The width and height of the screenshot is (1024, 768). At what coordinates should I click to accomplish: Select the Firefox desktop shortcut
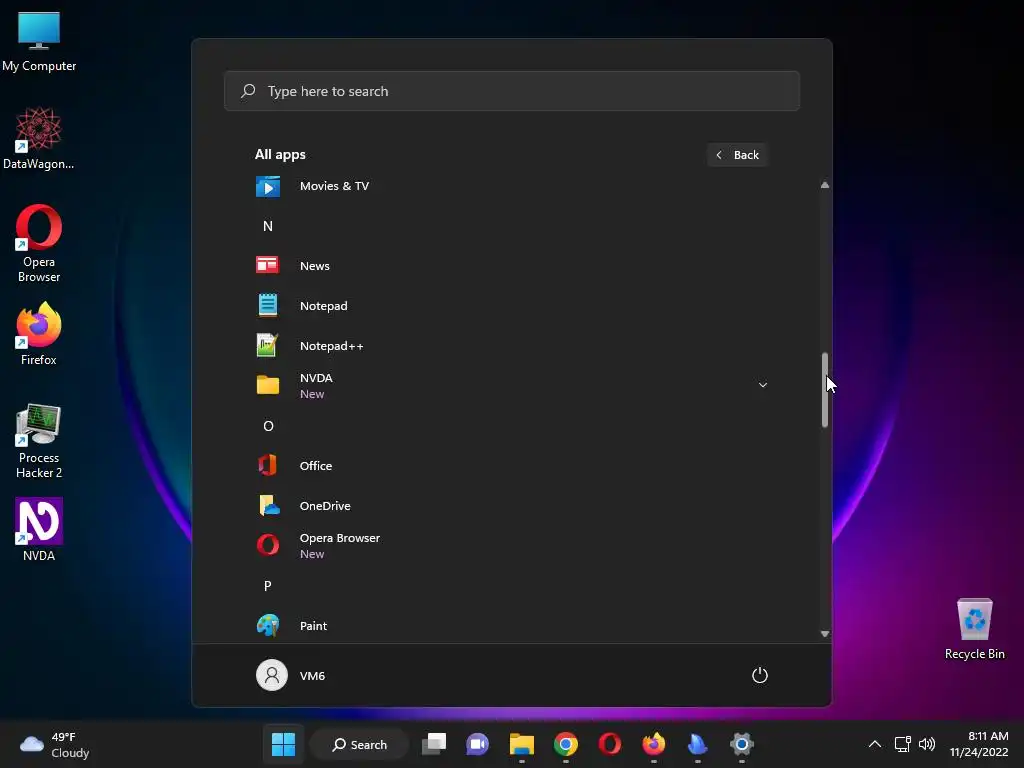pyautogui.click(x=39, y=334)
